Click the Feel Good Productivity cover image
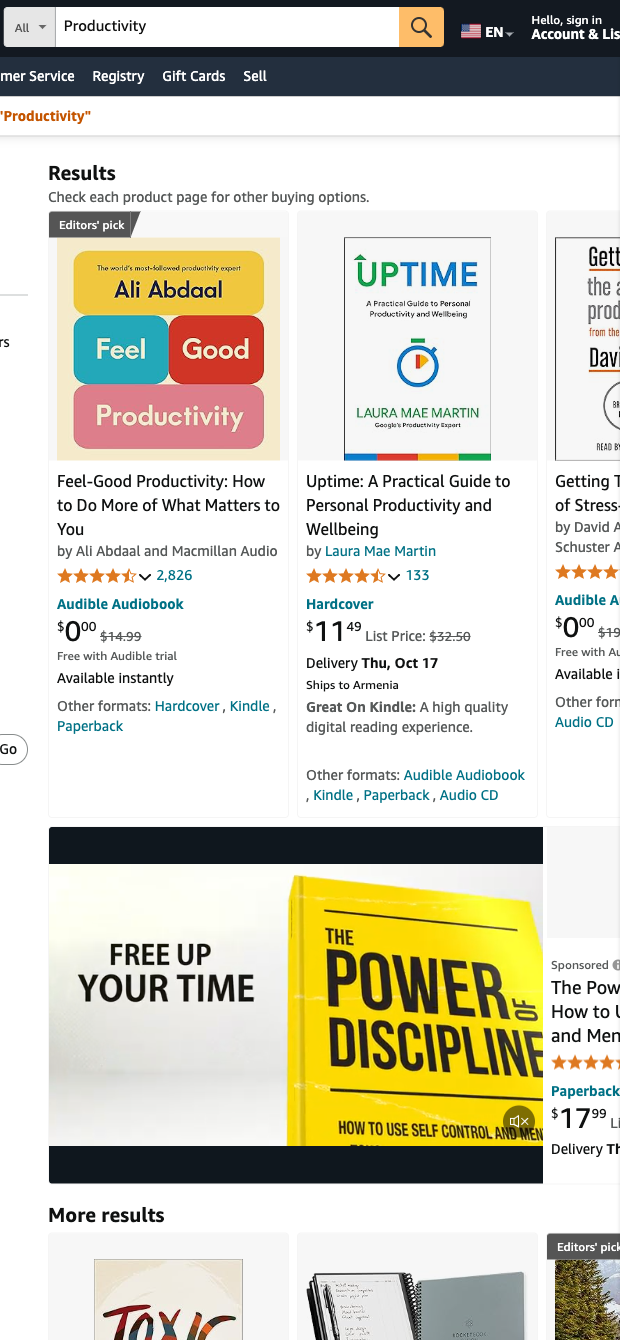Screen dimensions: 620x1340 click(x=168, y=348)
